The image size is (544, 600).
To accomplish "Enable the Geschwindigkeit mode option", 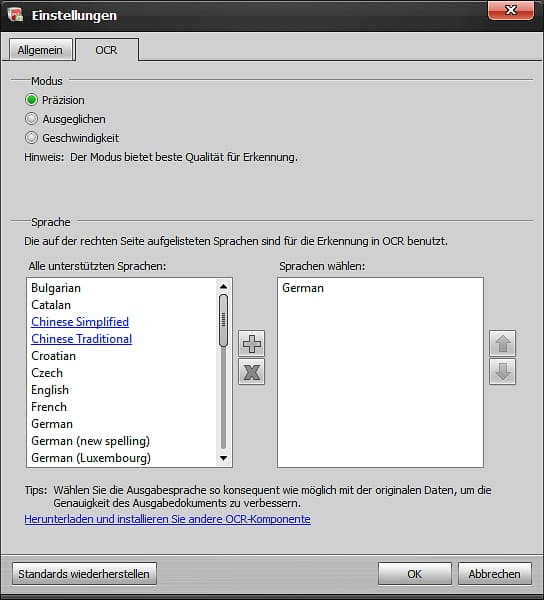I will (x=31, y=137).
